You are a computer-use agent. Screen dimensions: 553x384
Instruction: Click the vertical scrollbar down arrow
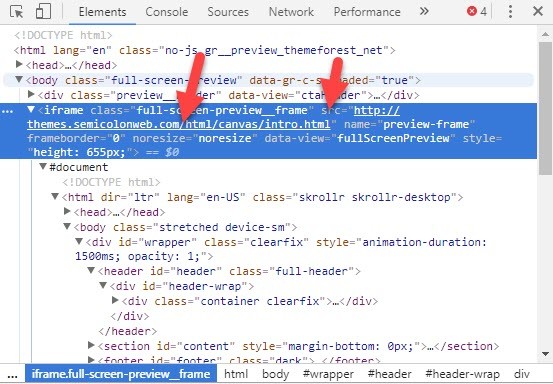[545, 354]
